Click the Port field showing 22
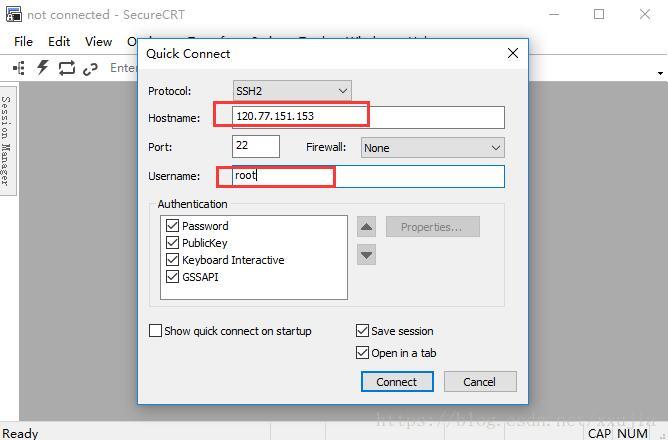 [256, 146]
